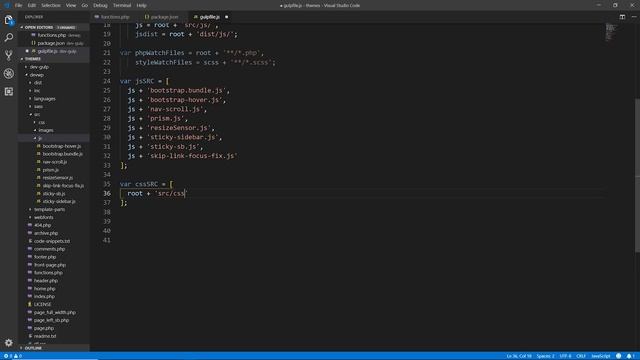Screen dimensions: 640x360
Task: Collapse the js folder
Action: tap(53, 138)
